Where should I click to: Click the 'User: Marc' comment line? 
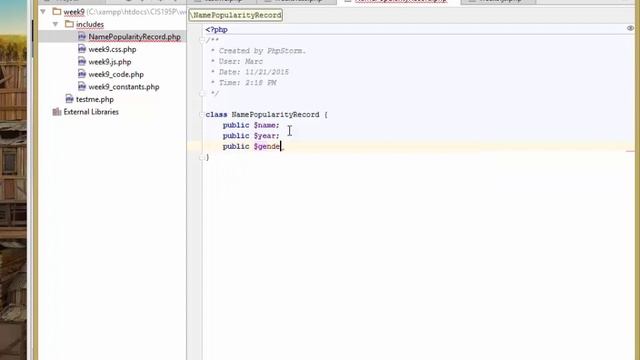pyautogui.click(x=241, y=62)
